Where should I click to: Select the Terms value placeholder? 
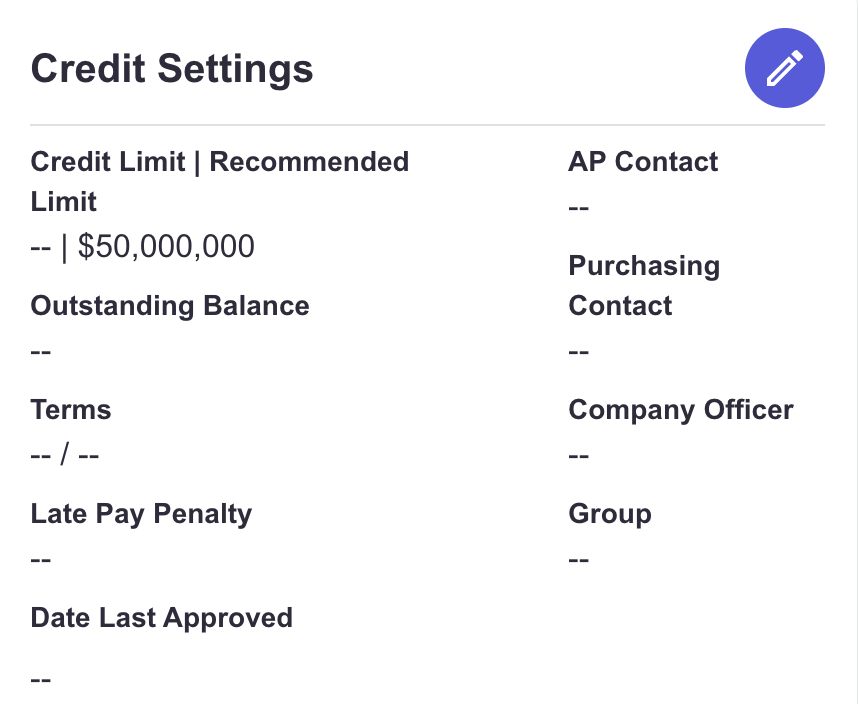[x=65, y=455]
